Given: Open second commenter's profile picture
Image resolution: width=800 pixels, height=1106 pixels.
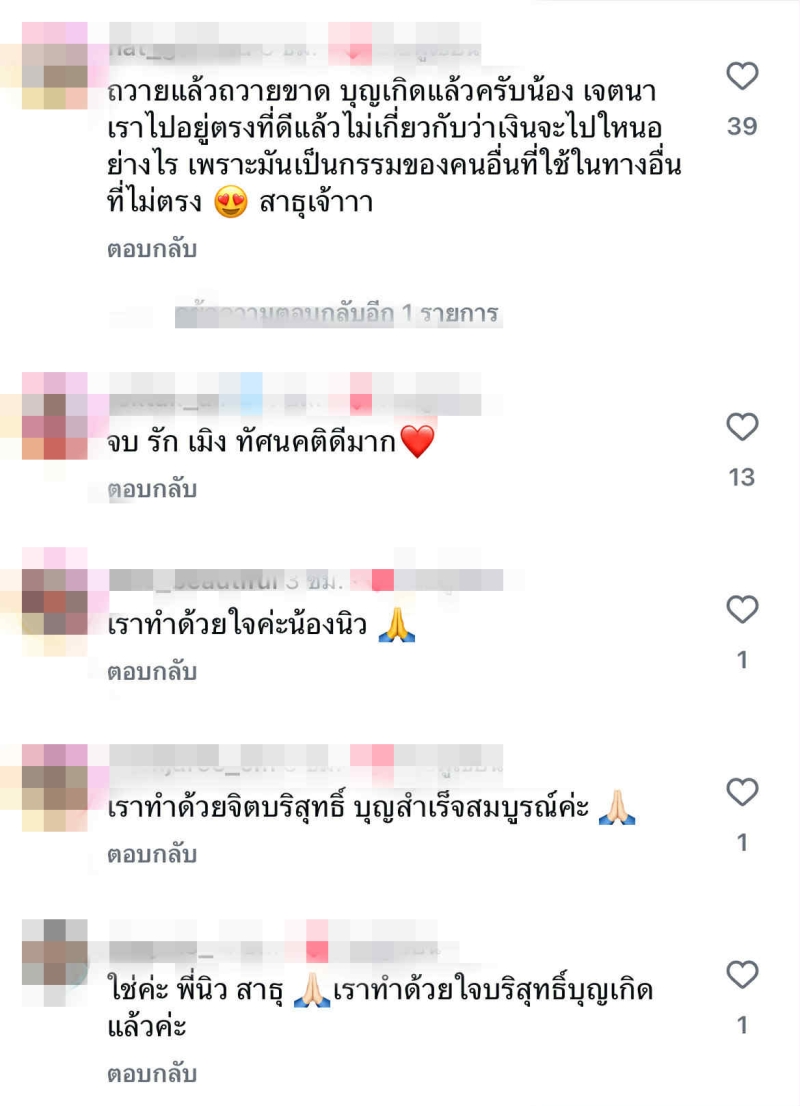Looking at the screenshot, I should [55, 416].
